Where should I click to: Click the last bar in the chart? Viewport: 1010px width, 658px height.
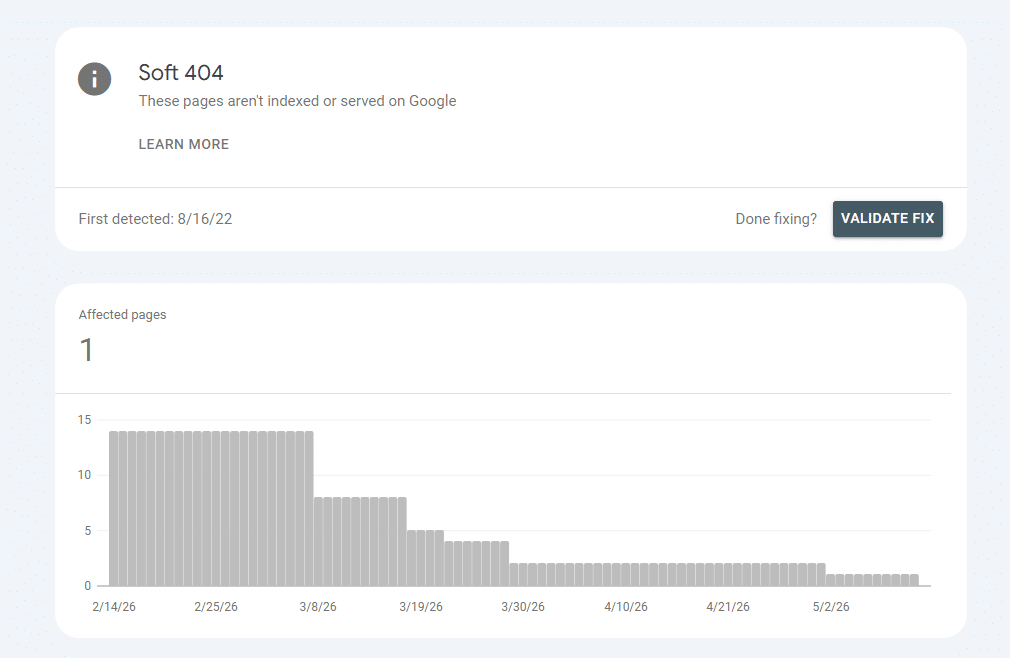914,580
